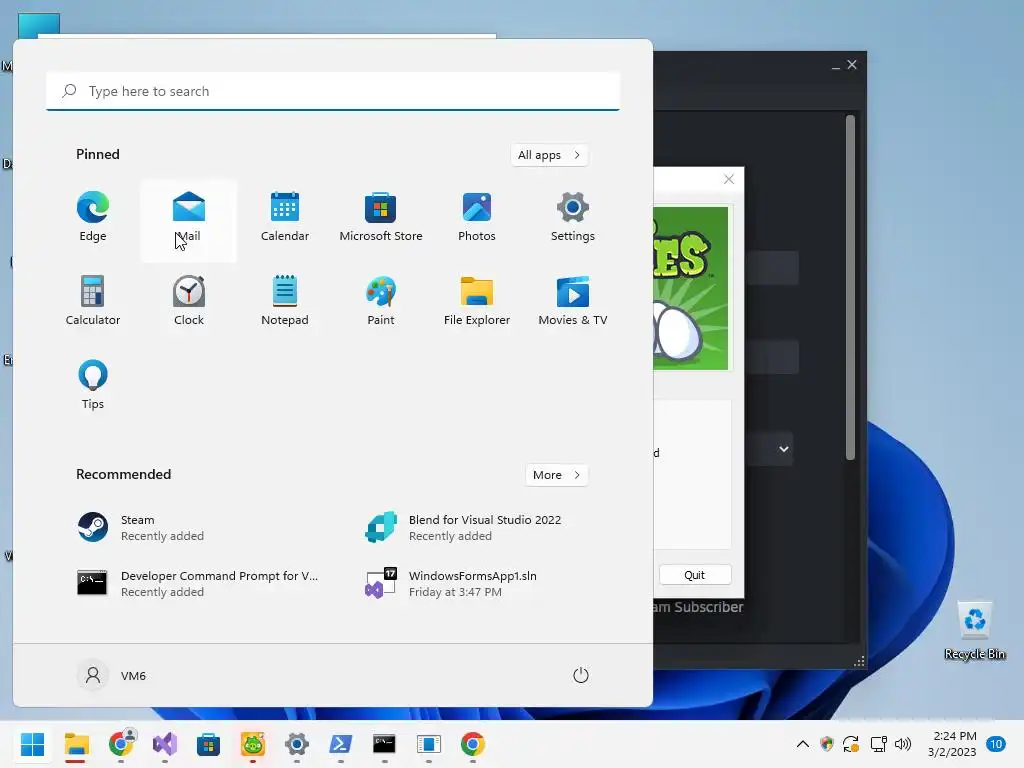Switch to the blue window app before Chrome on taskbar
The image size is (1024, 768).
pyautogui.click(x=428, y=744)
